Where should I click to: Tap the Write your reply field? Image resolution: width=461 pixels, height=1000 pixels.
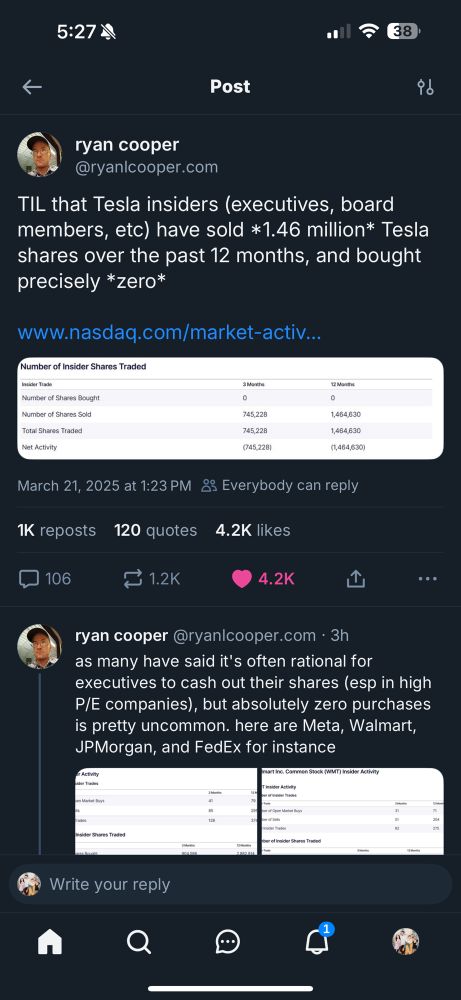230,884
